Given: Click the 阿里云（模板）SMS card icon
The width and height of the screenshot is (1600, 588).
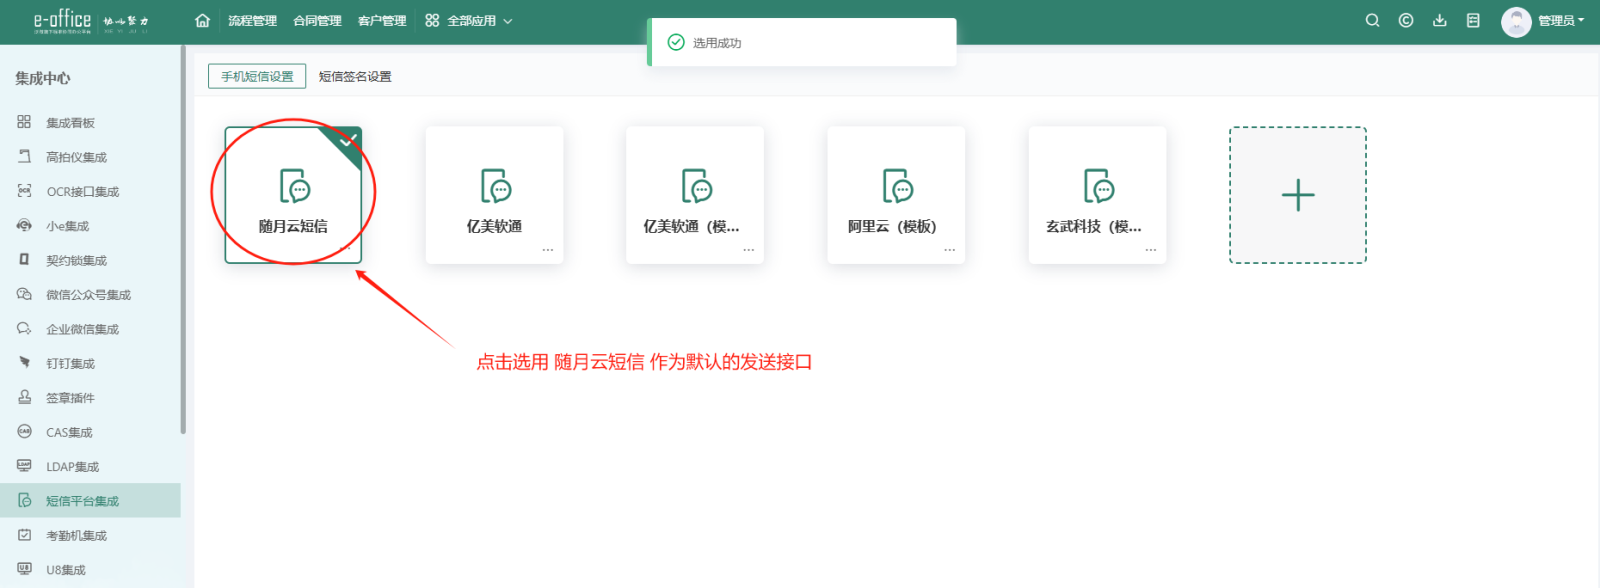Looking at the screenshot, I should pyautogui.click(x=897, y=186).
